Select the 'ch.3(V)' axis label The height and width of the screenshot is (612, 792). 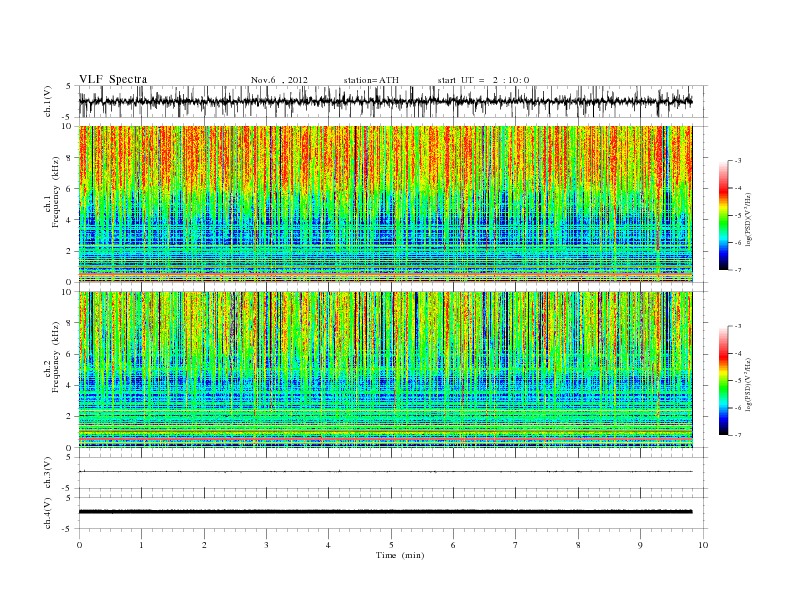[x=48, y=473]
